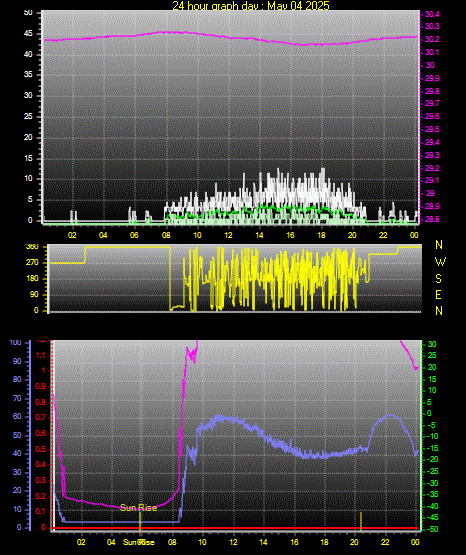The image size is (466, 555).
Task: Click the 14 hour label under the wind speed graph
Action: pos(259,235)
